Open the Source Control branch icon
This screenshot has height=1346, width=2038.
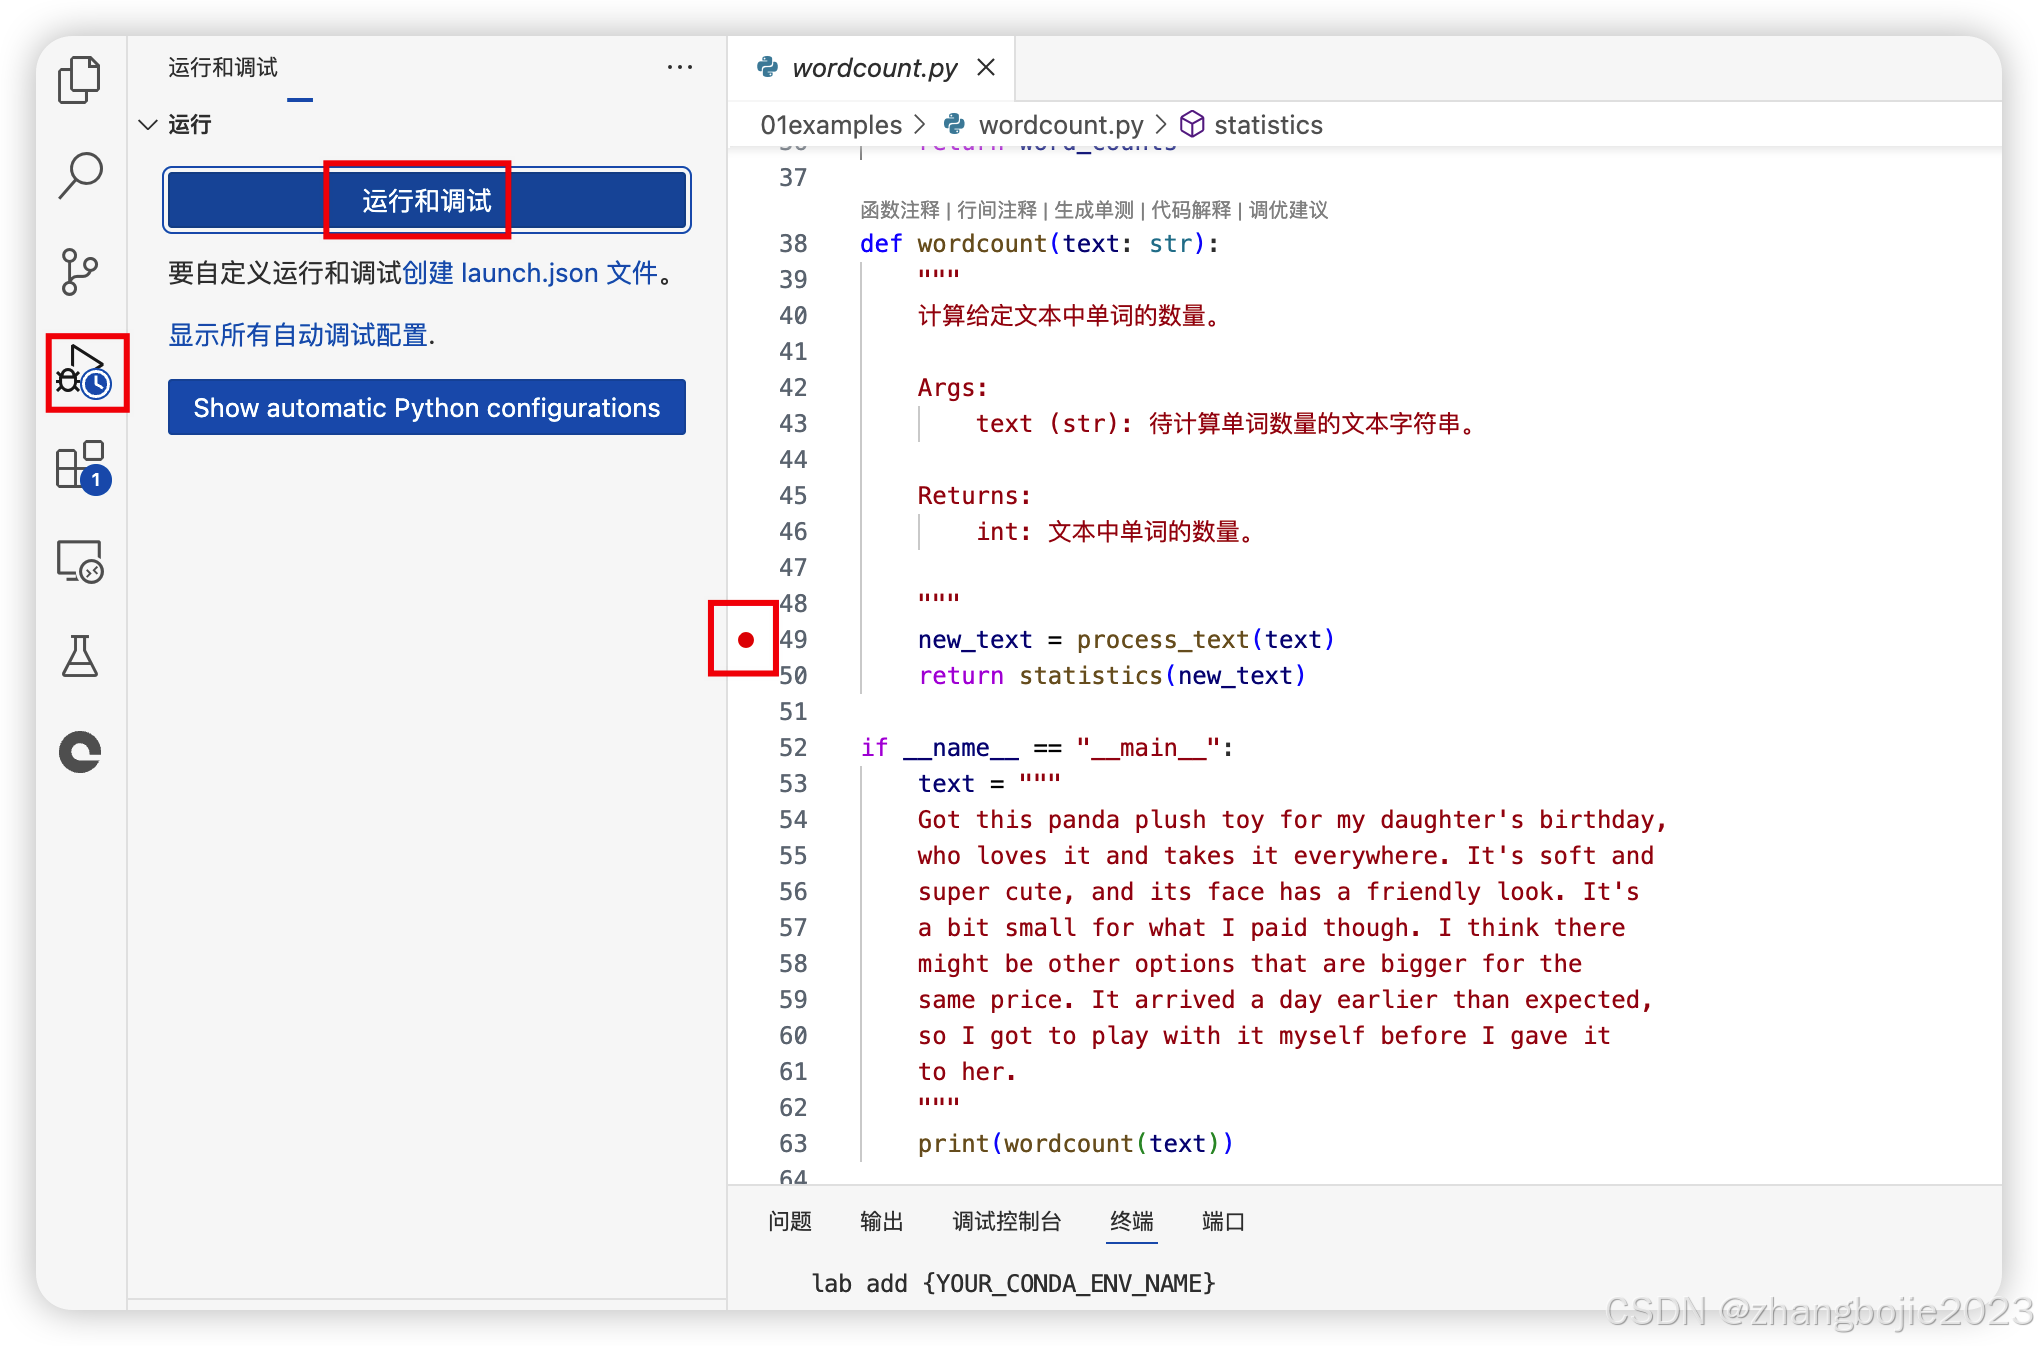click(80, 271)
